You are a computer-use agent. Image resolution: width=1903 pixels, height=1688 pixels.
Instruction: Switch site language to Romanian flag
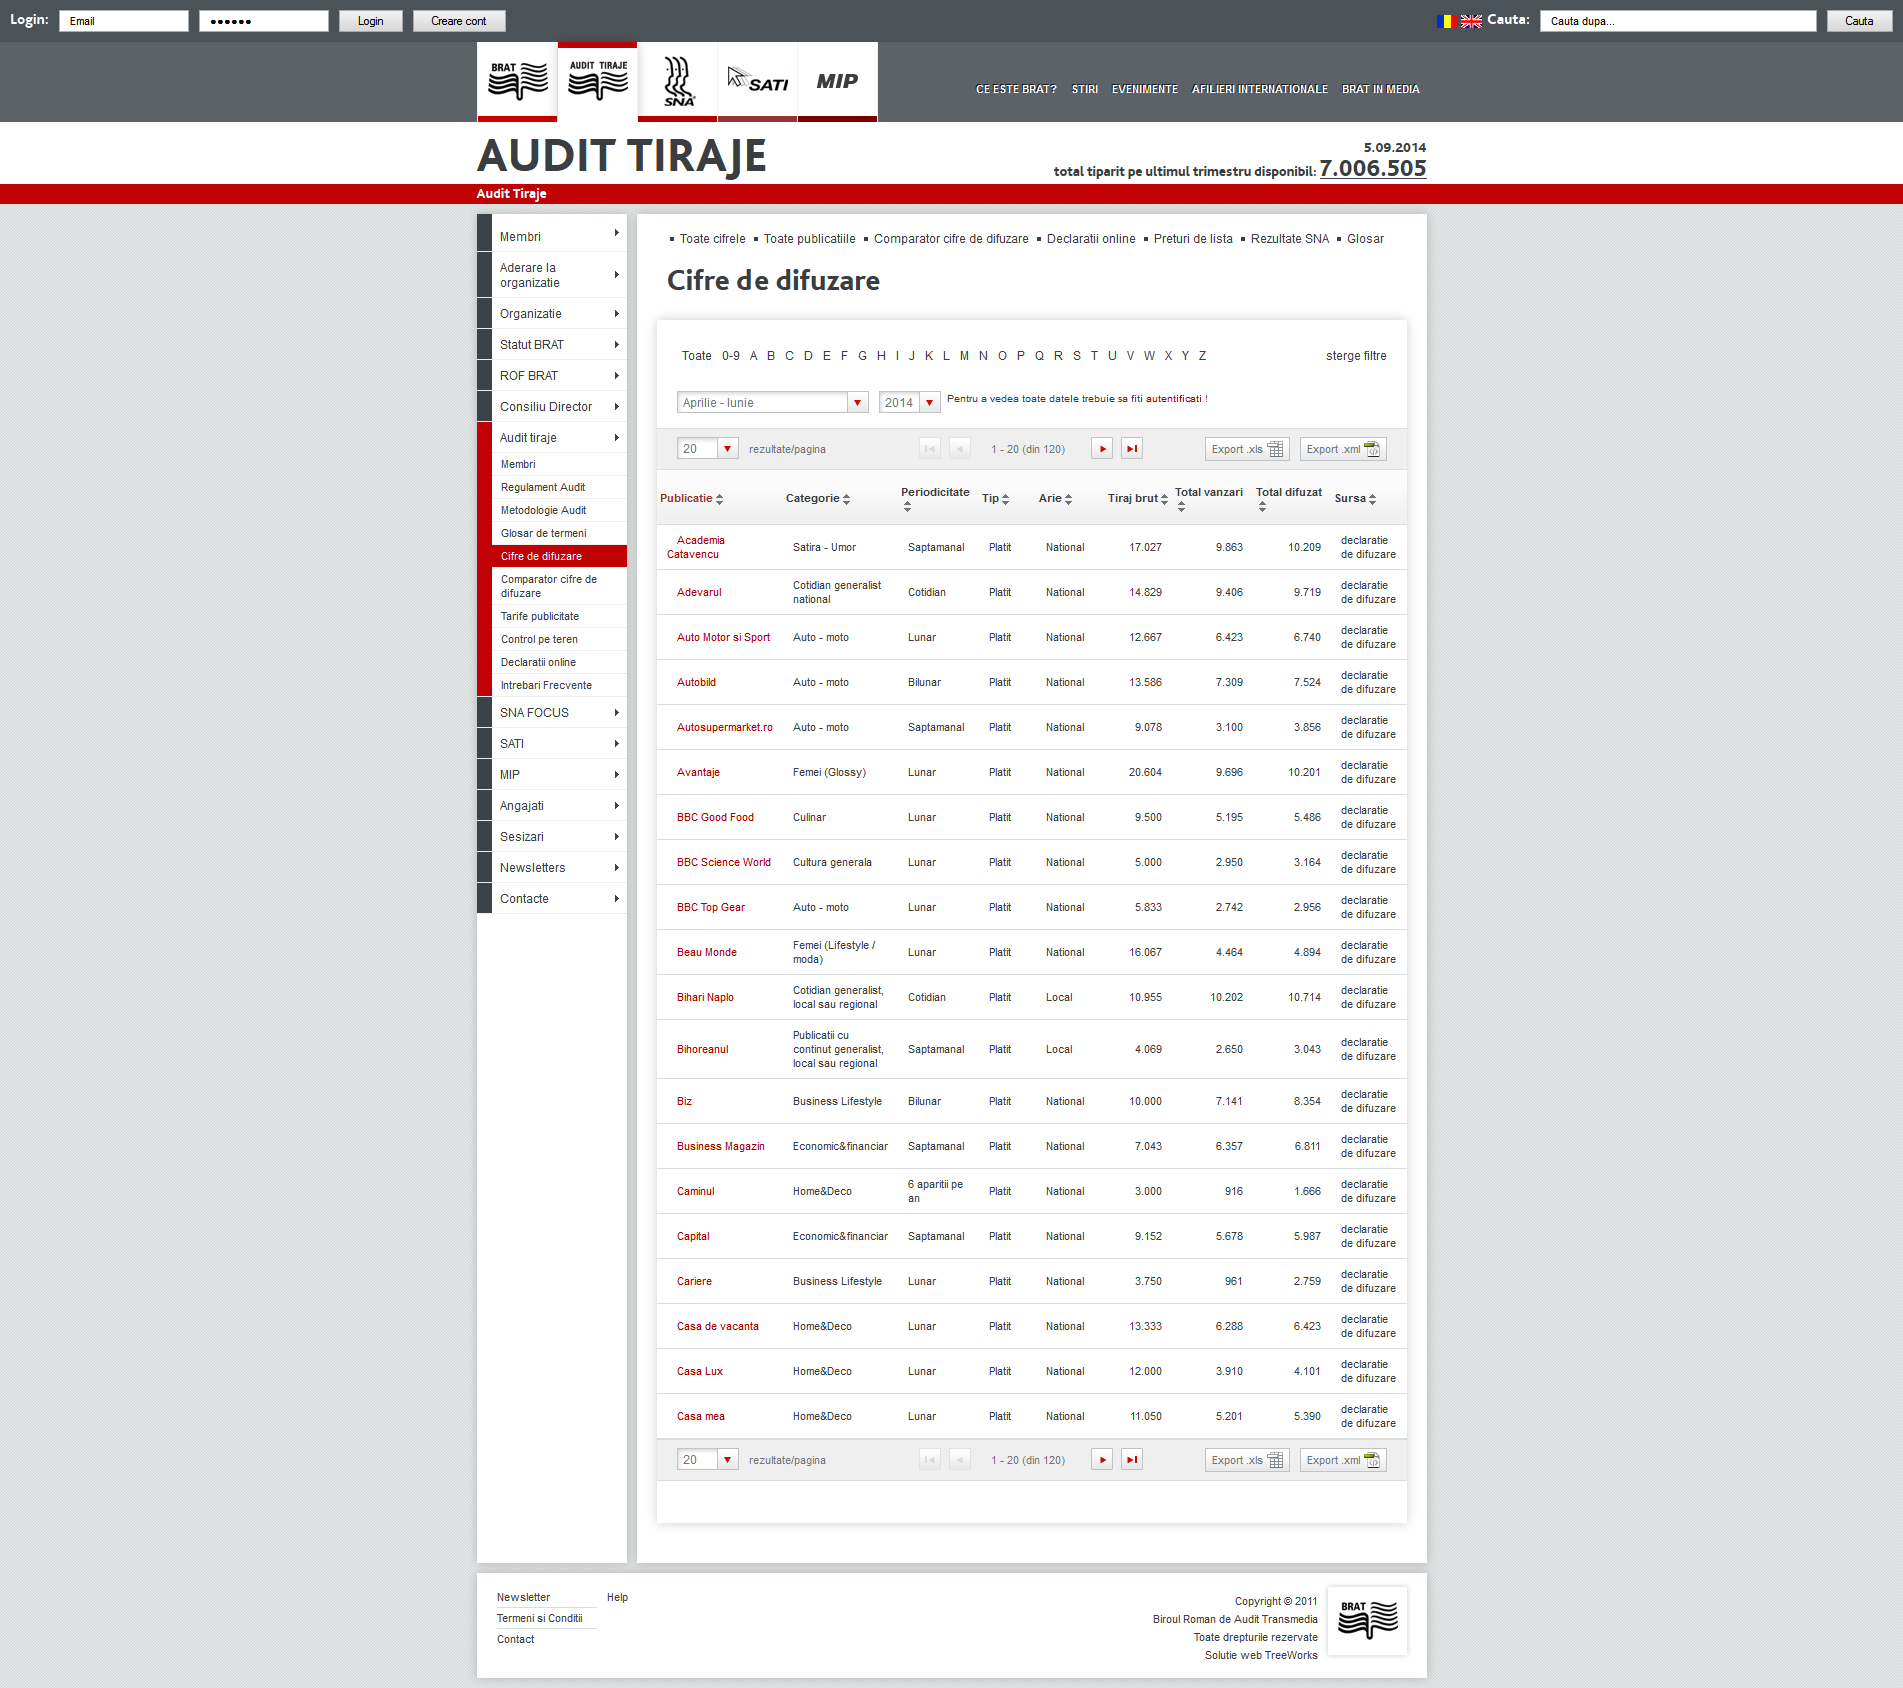(x=1446, y=21)
